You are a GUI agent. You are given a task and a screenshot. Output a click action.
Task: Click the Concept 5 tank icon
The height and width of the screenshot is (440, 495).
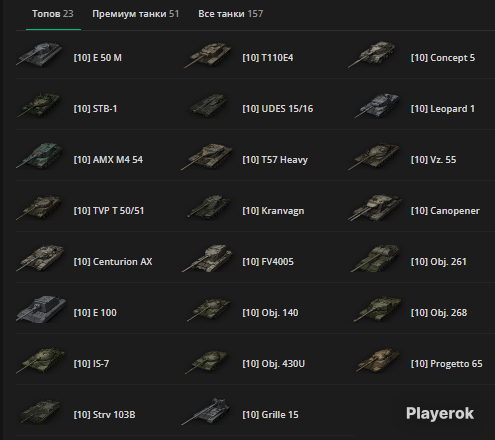(372, 54)
